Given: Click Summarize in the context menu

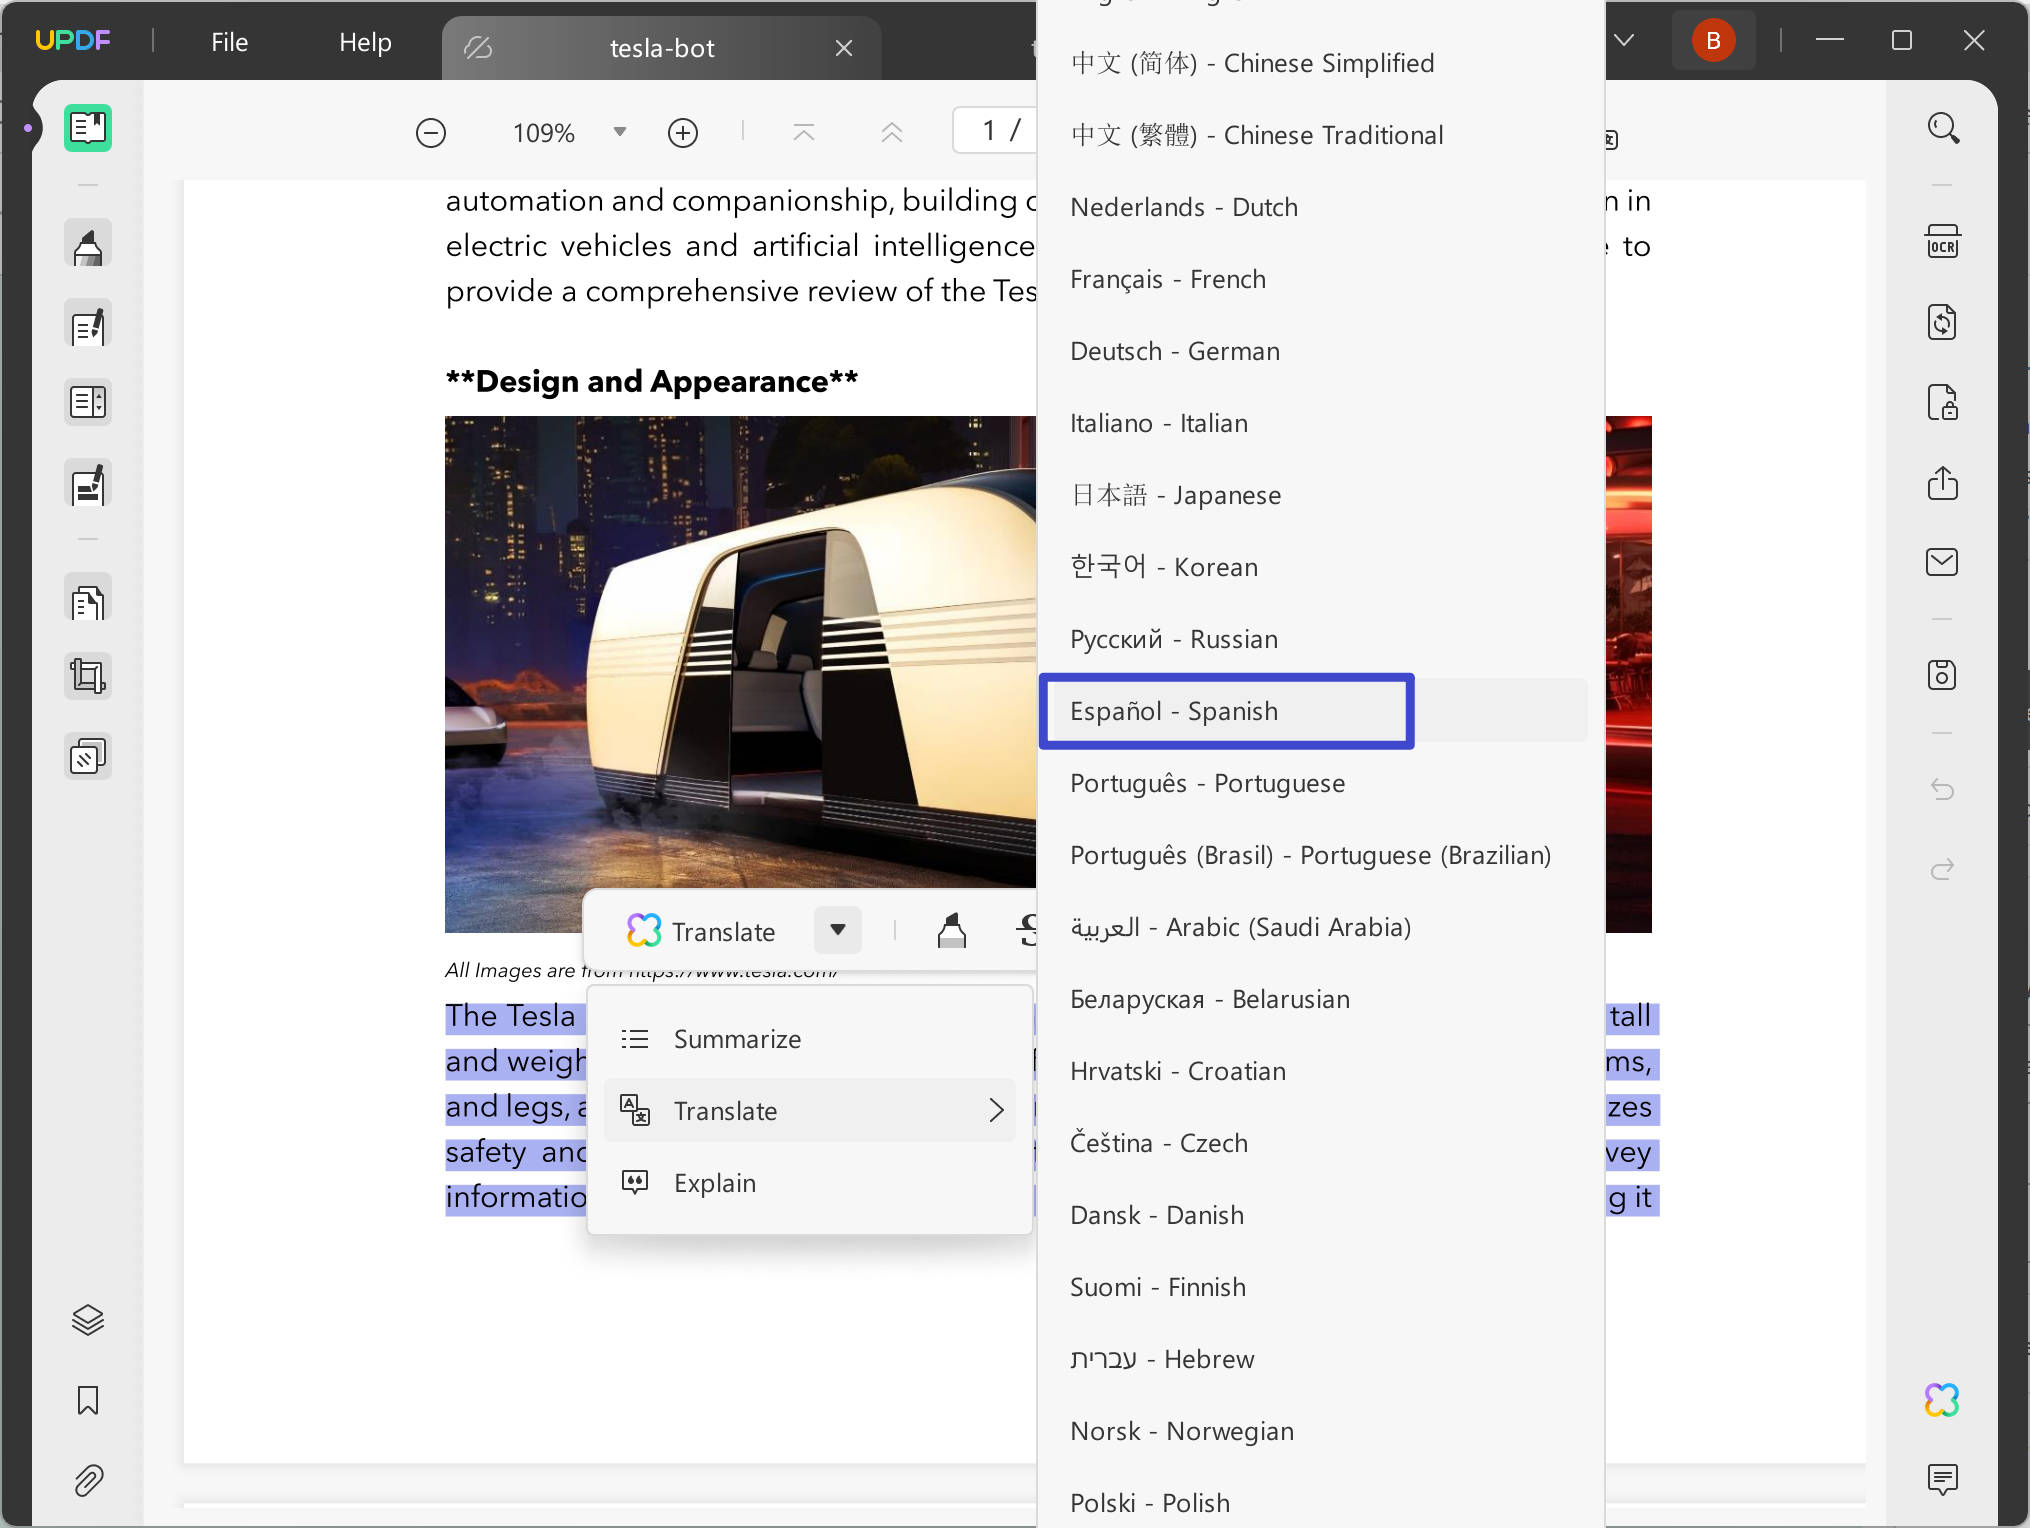Looking at the screenshot, I should pyautogui.click(x=737, y=1038).
